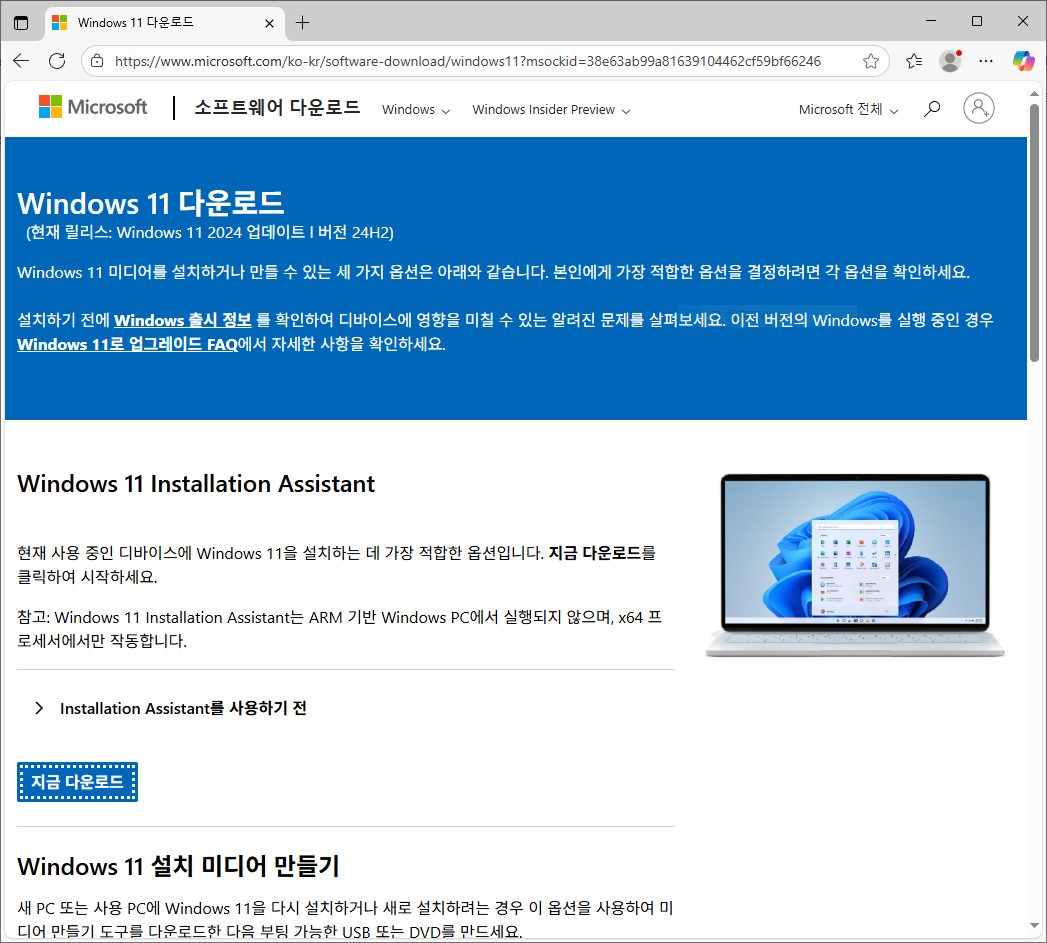Add this page to favorites star icon
1047x943 pixels.
(871, 61)
